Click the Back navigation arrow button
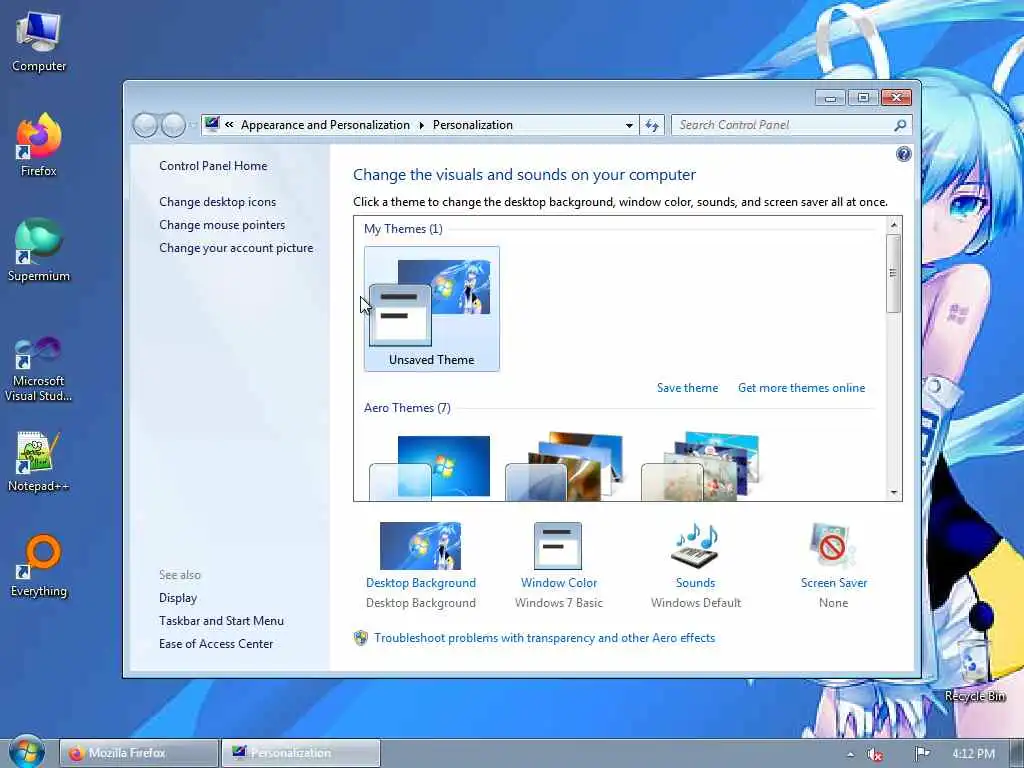This screenshot has width=1024, height=768. (145, 125)
